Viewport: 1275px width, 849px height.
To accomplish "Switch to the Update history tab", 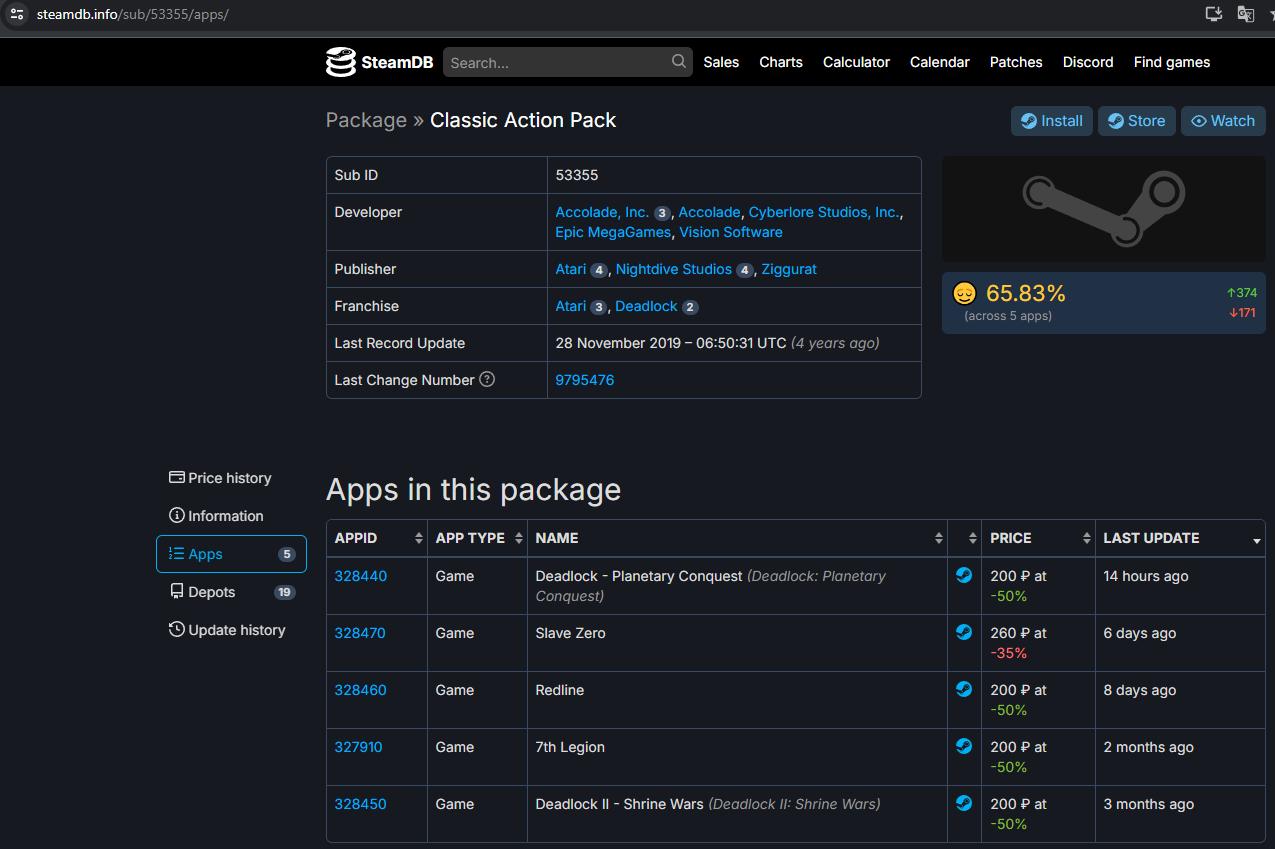I will (x=231, y=630).
